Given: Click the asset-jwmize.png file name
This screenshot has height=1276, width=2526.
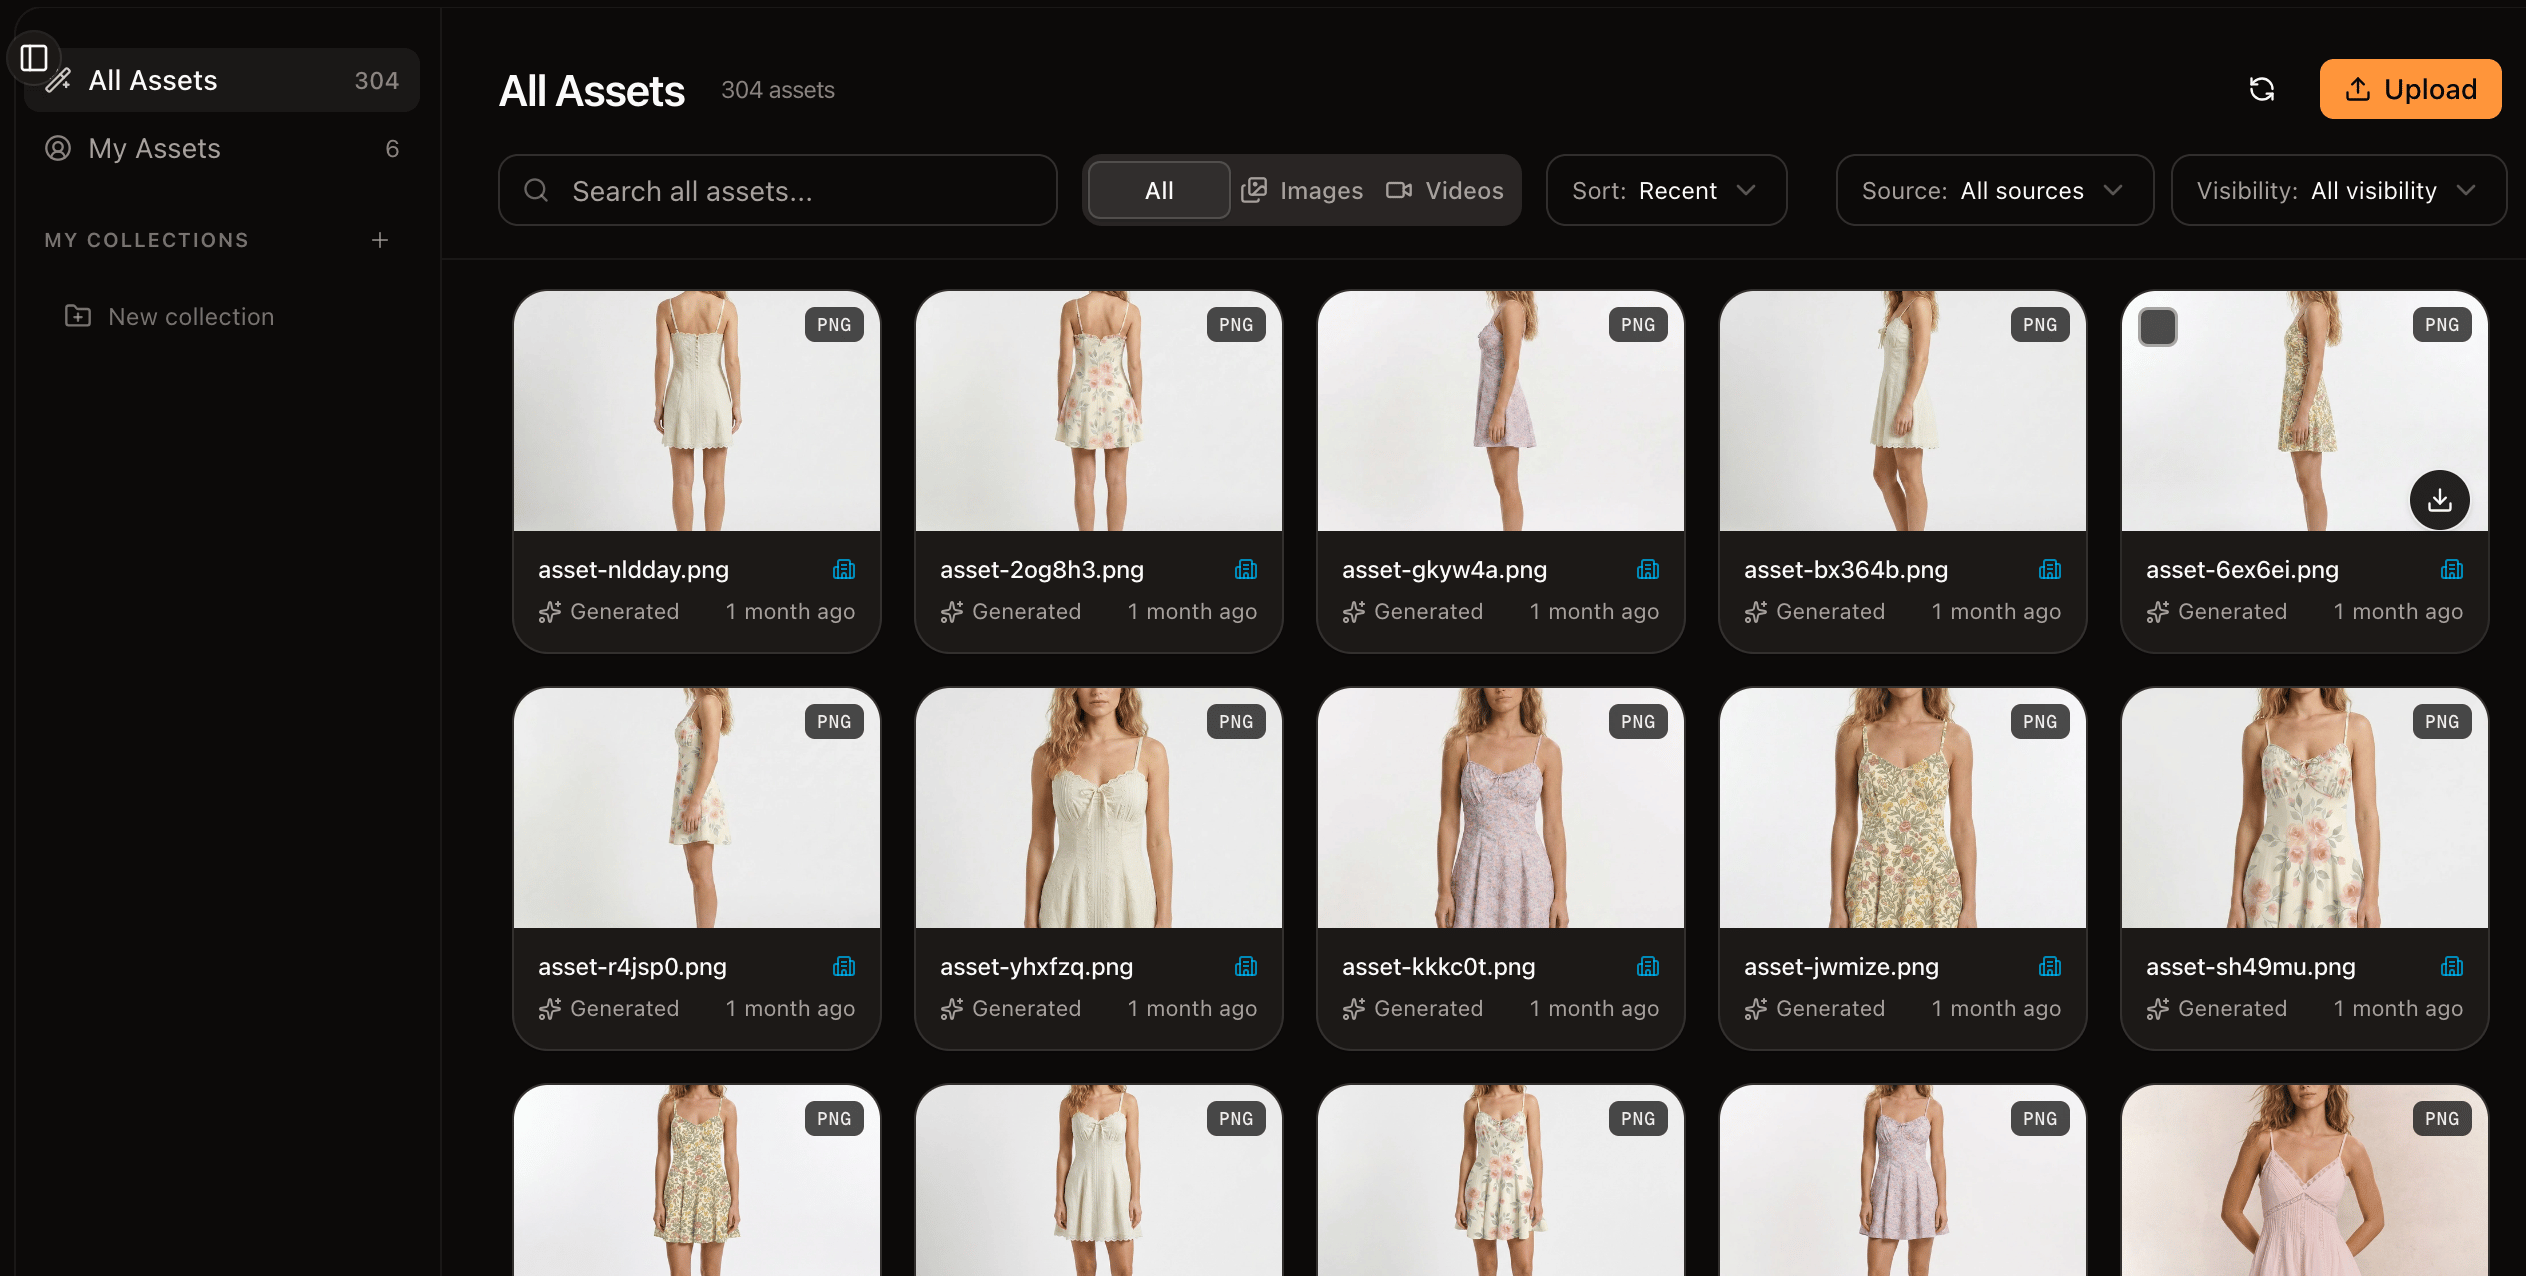Looking at the screenshot, I should 1842,966.
